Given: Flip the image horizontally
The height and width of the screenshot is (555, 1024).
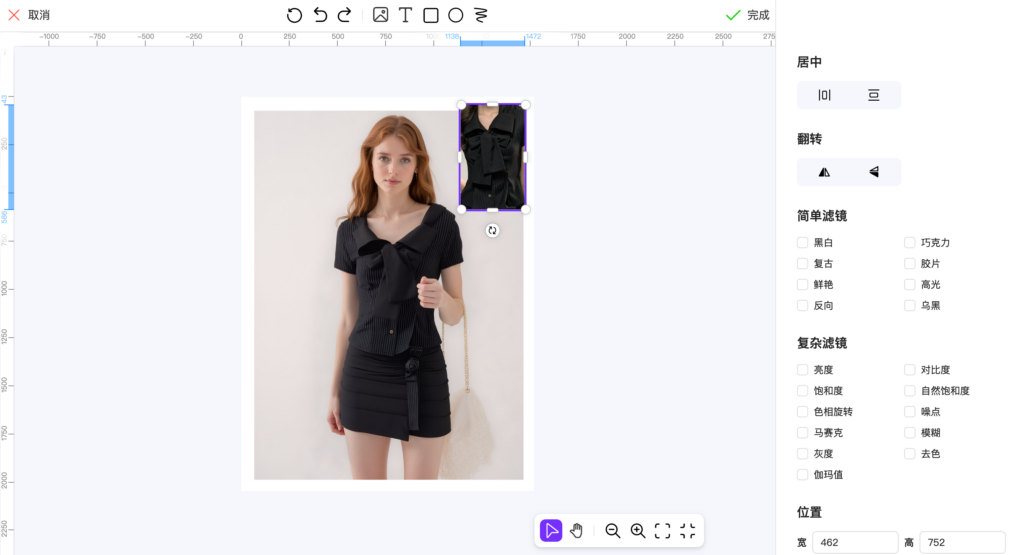Looking at the screenshot, I should click(x=824, y=172).
